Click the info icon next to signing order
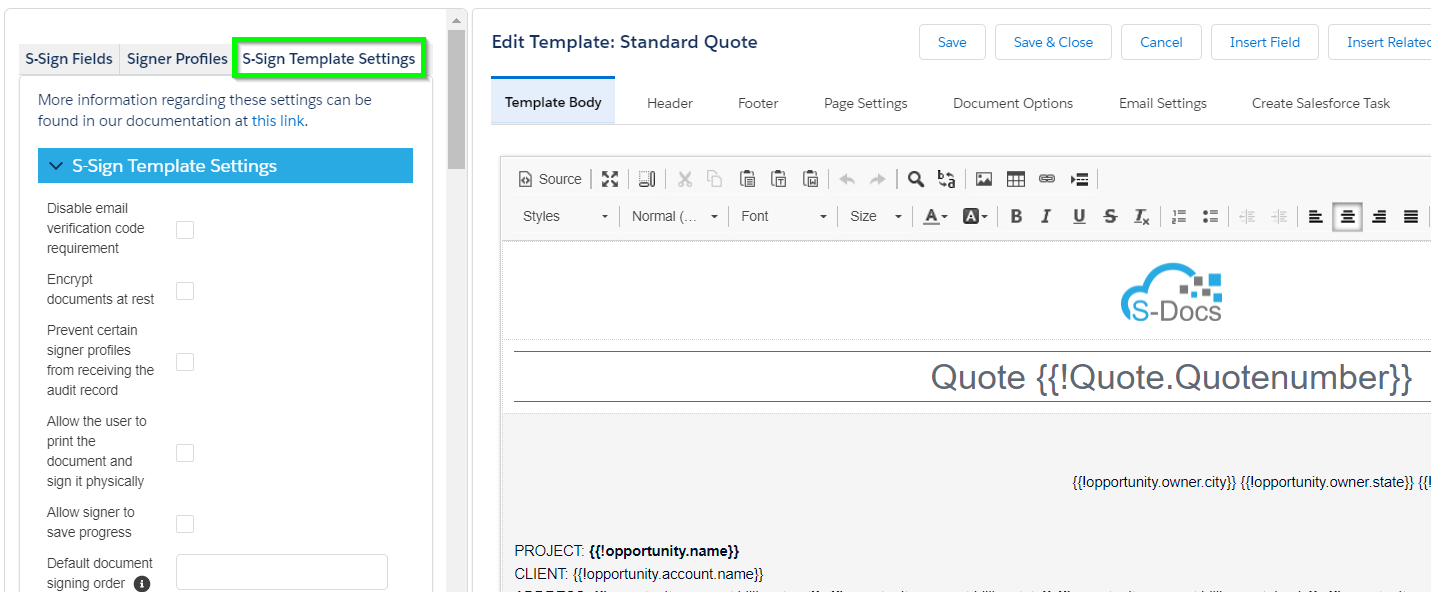This screenshot has width=1431, height=592. 142,584
